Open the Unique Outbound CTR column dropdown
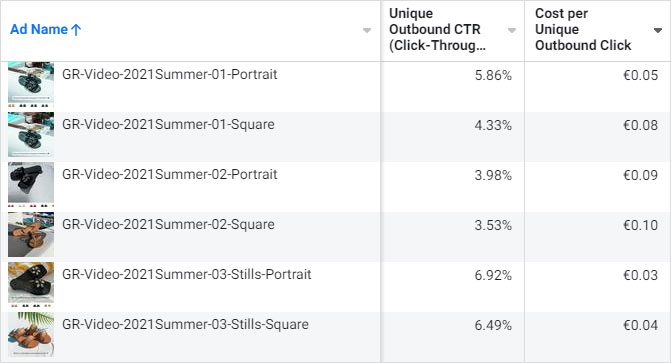Screen dimensions: 671x363 (511, 30)
